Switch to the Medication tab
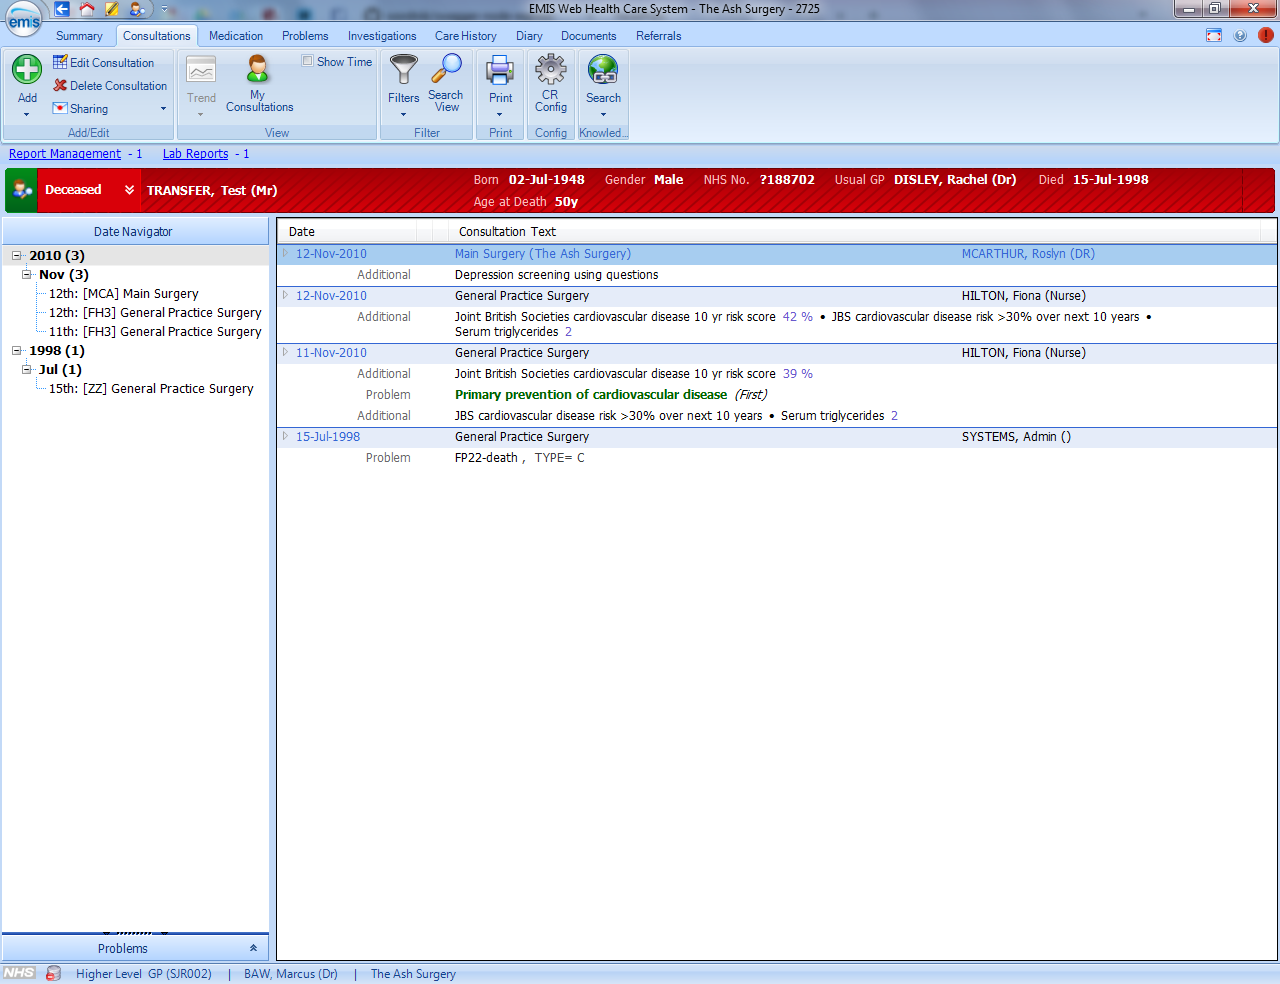1280x984 pixels. pyautogui.click(x=235, y=36)
